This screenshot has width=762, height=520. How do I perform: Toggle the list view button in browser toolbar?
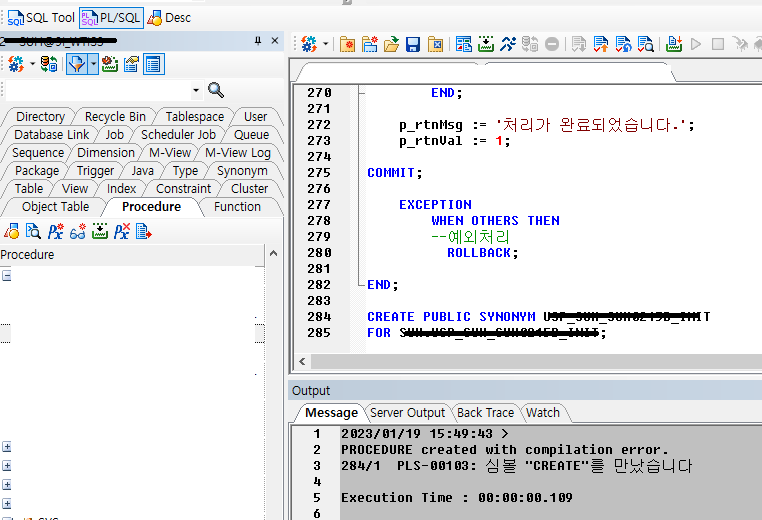coord(153,64)
